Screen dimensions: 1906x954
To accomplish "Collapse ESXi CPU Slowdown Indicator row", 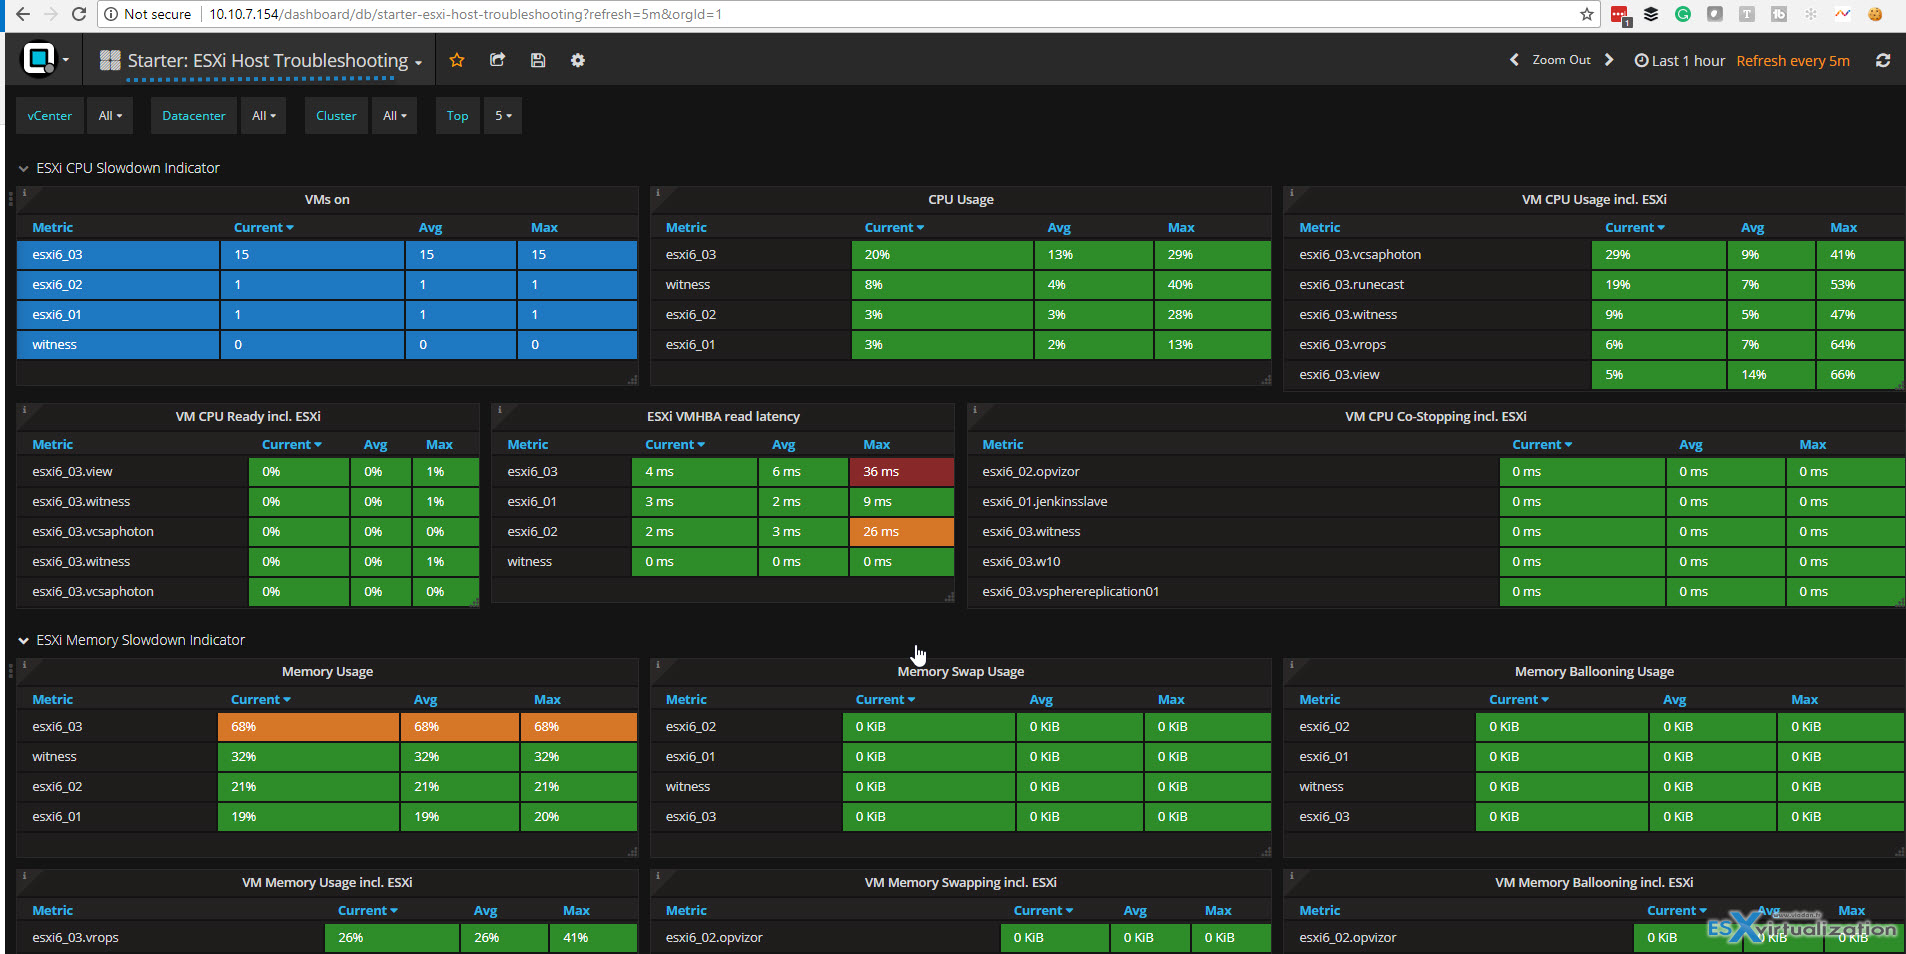I will click(x=119, y=168).
